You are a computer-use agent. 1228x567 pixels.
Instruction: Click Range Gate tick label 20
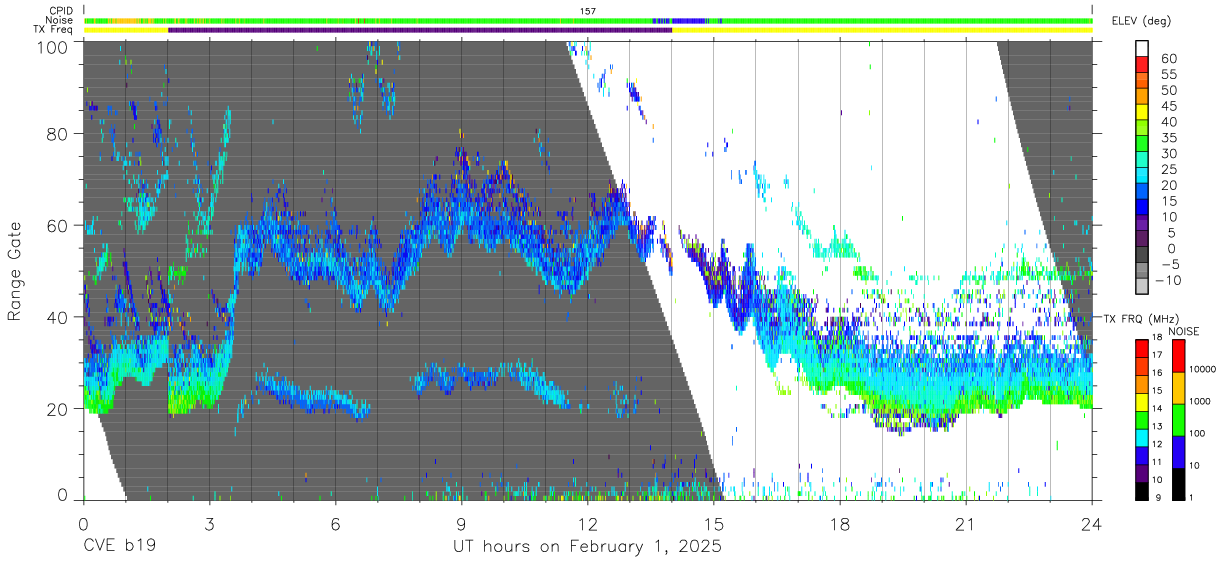[59, 409]
